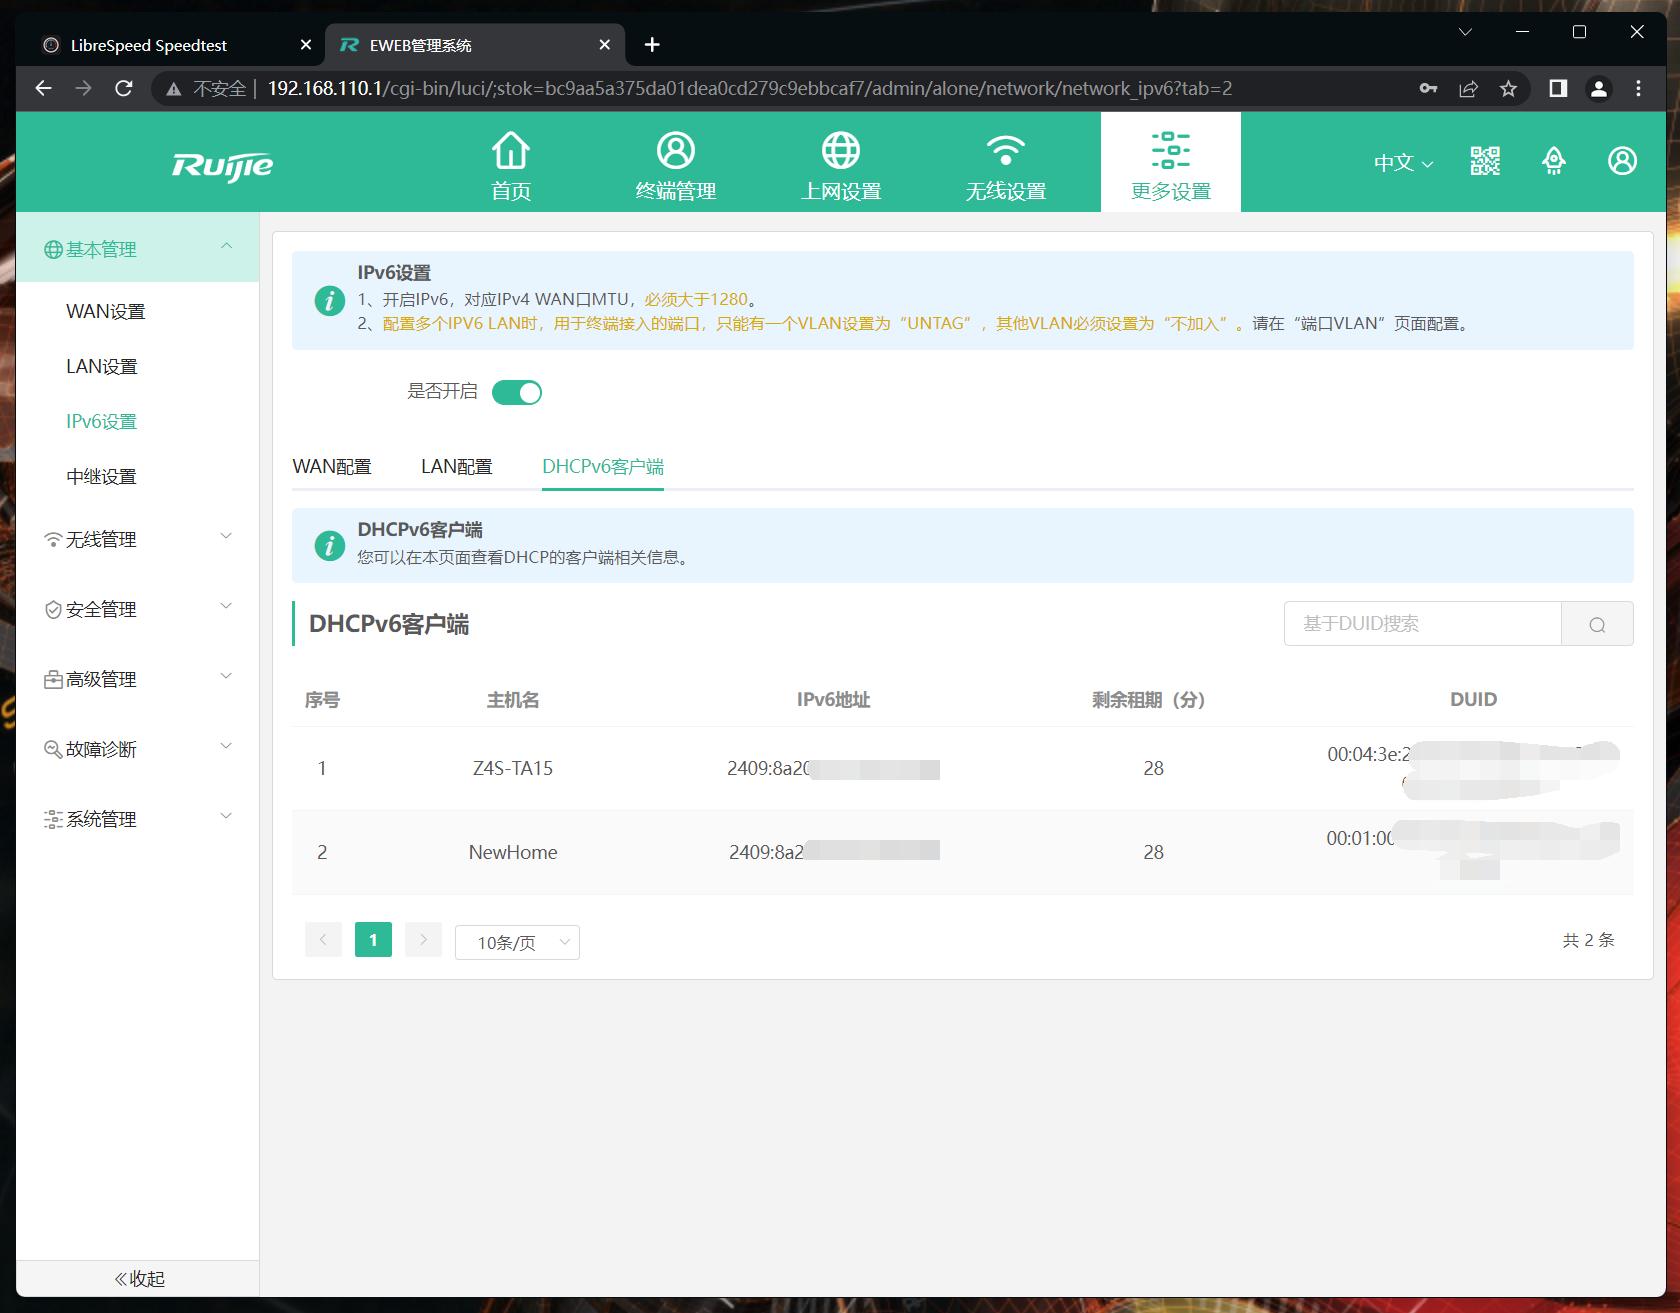Switch to the WAN配置 tab
The image size is (1680, 1313).
(x=331, y=467)
